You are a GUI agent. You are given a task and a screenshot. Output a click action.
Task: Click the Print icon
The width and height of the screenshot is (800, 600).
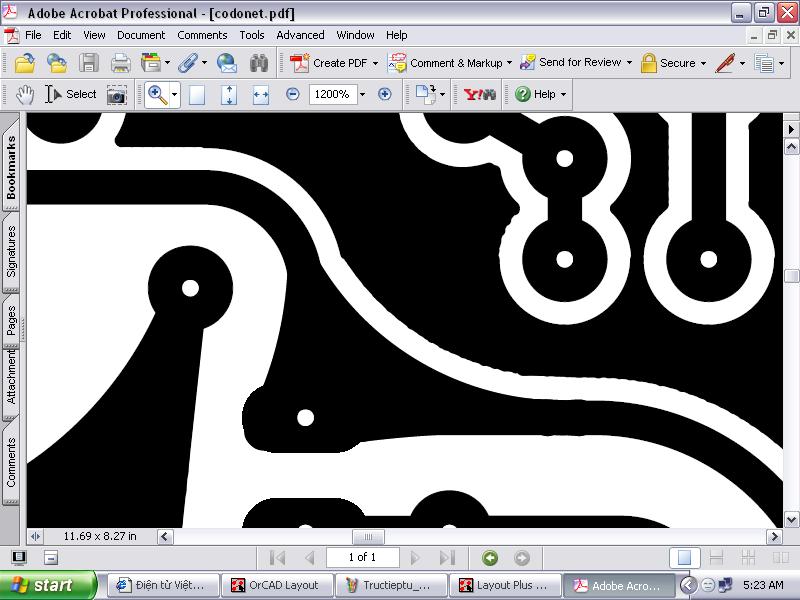pyautogui.click(x=120, y=63)
